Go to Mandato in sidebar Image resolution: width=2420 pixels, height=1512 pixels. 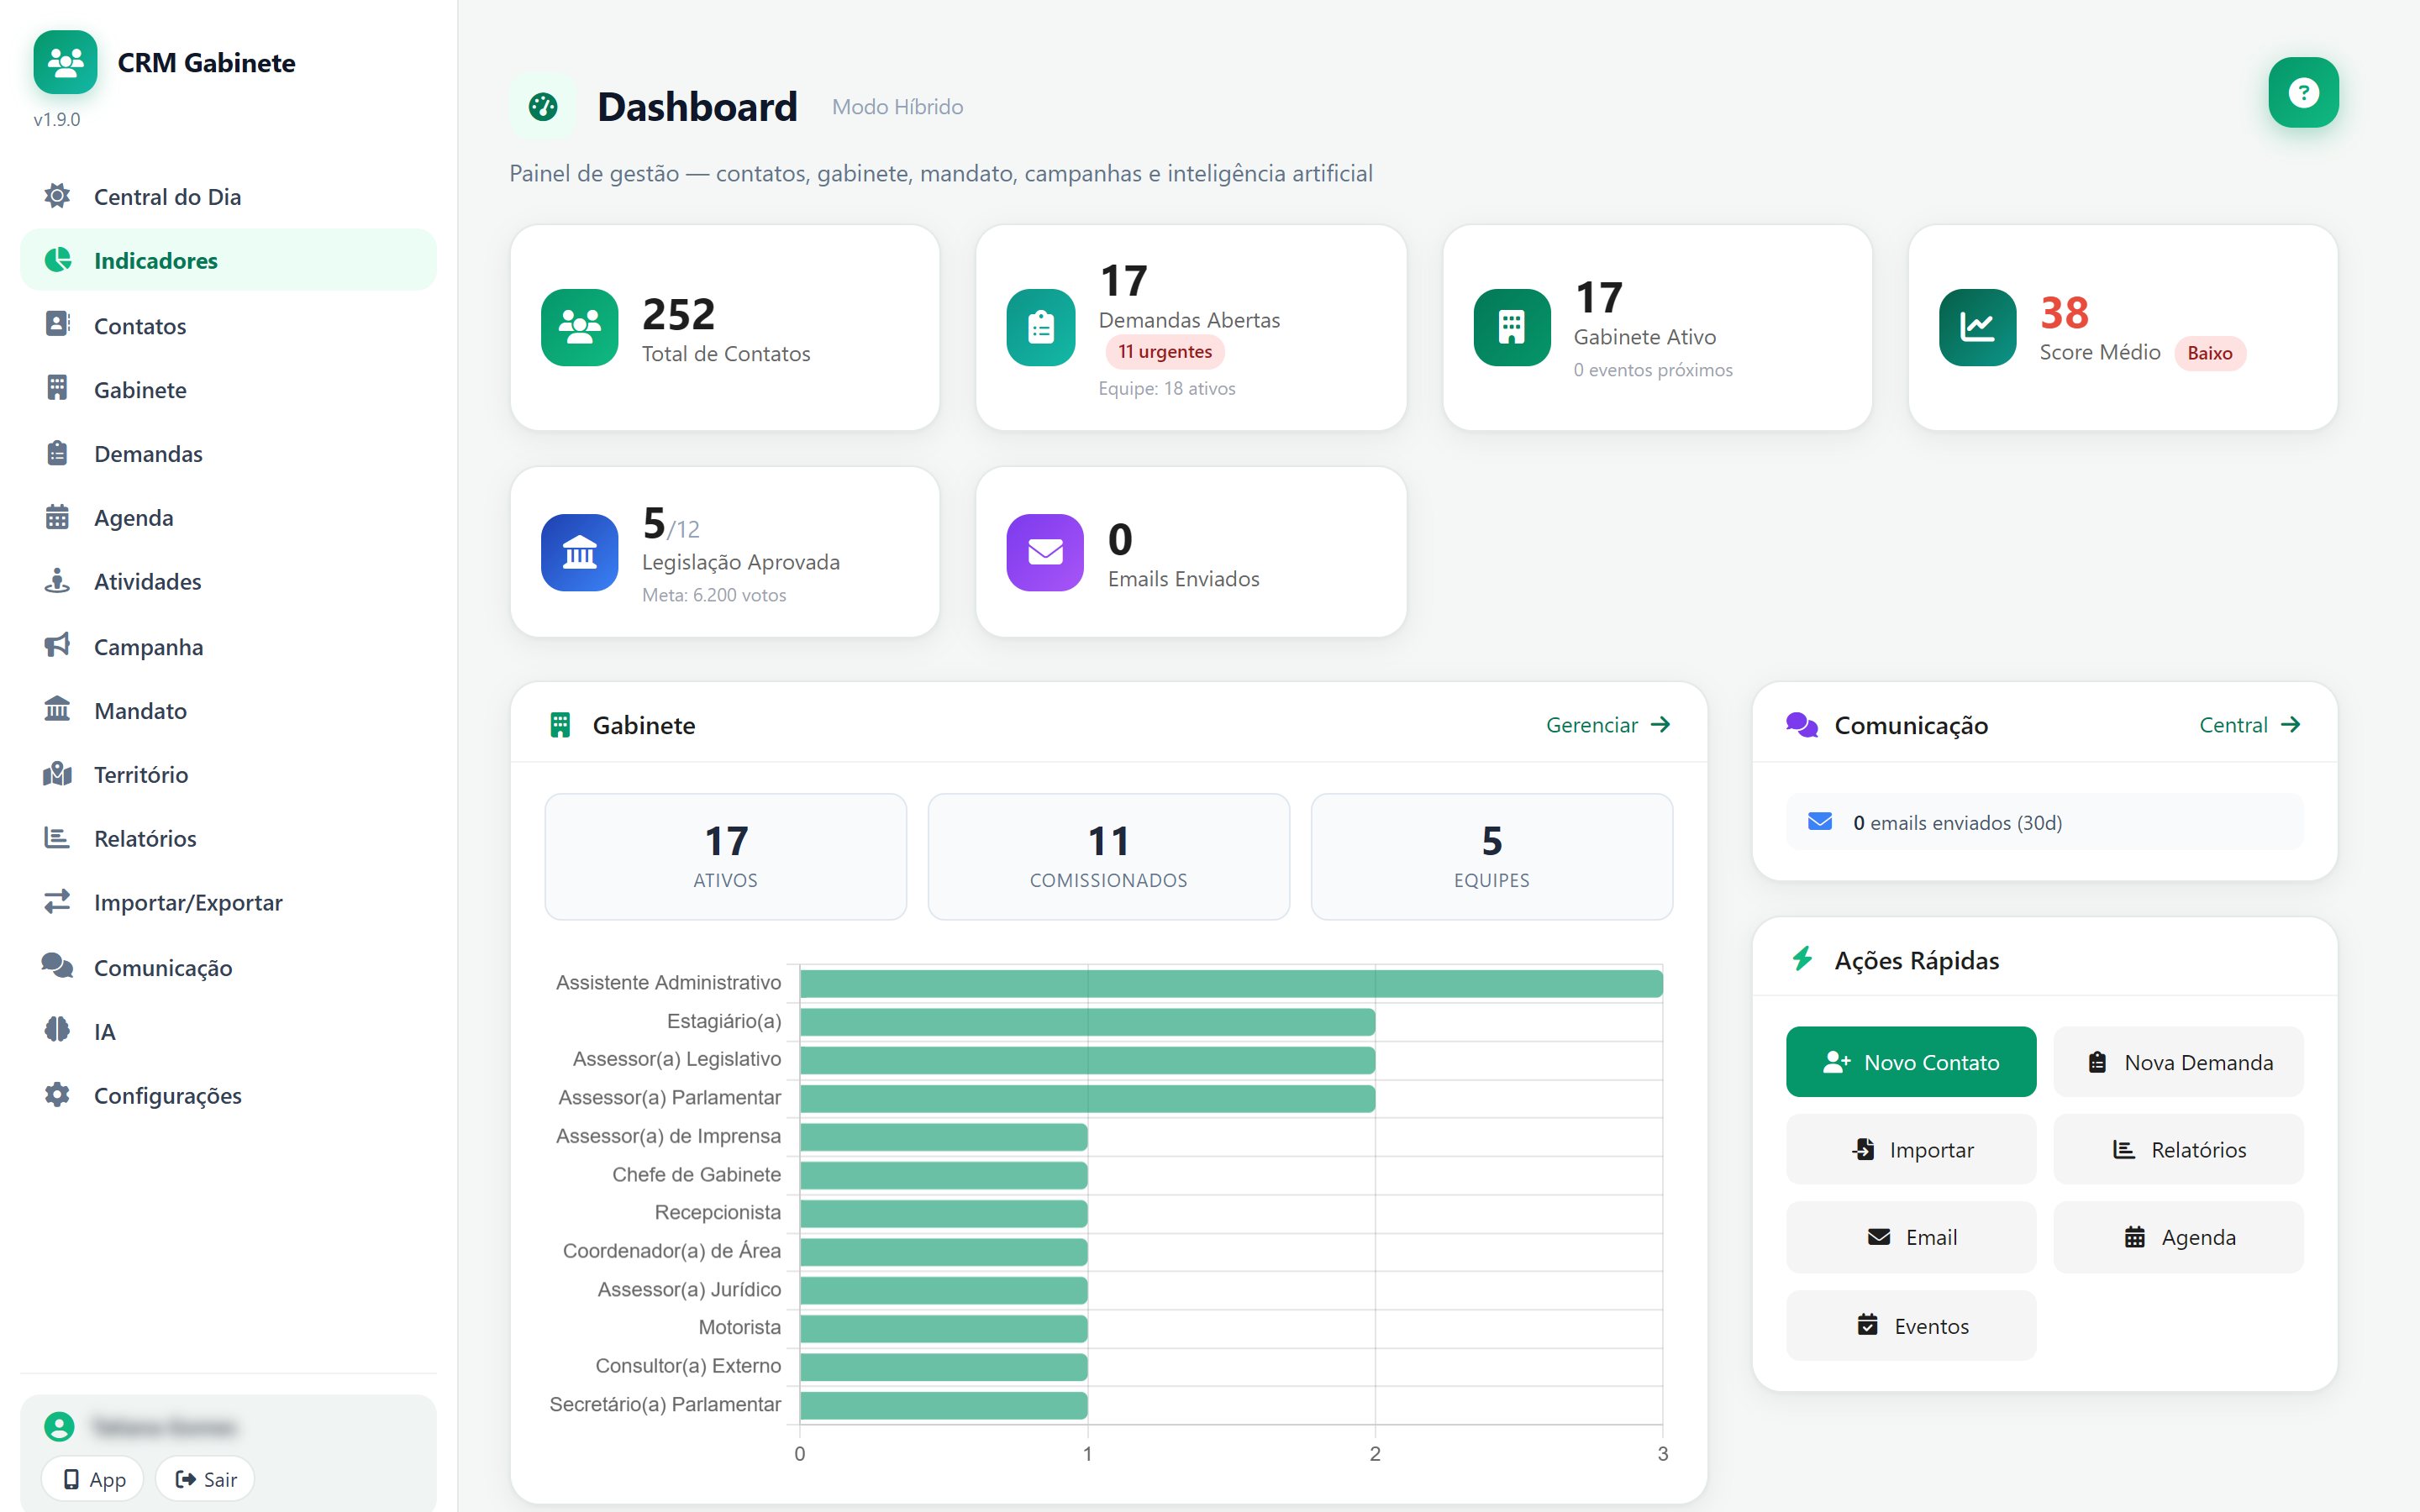click(x=228, y=710)
